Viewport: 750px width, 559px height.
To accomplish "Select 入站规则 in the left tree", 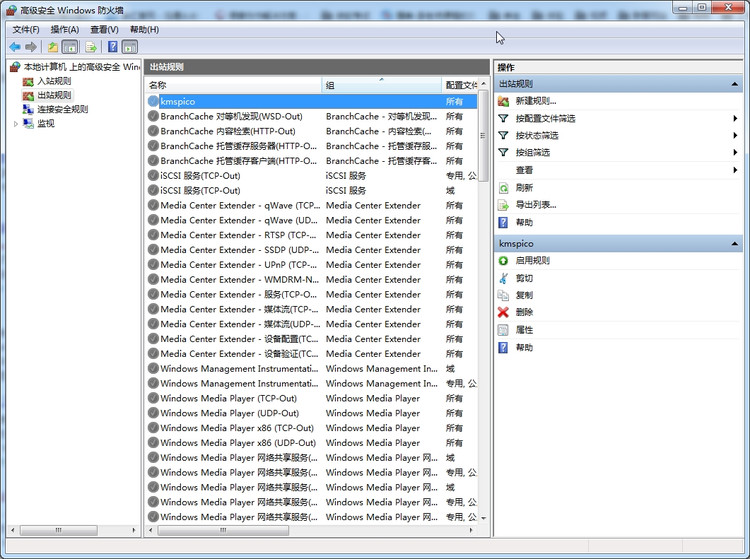I will coord(53,81).
